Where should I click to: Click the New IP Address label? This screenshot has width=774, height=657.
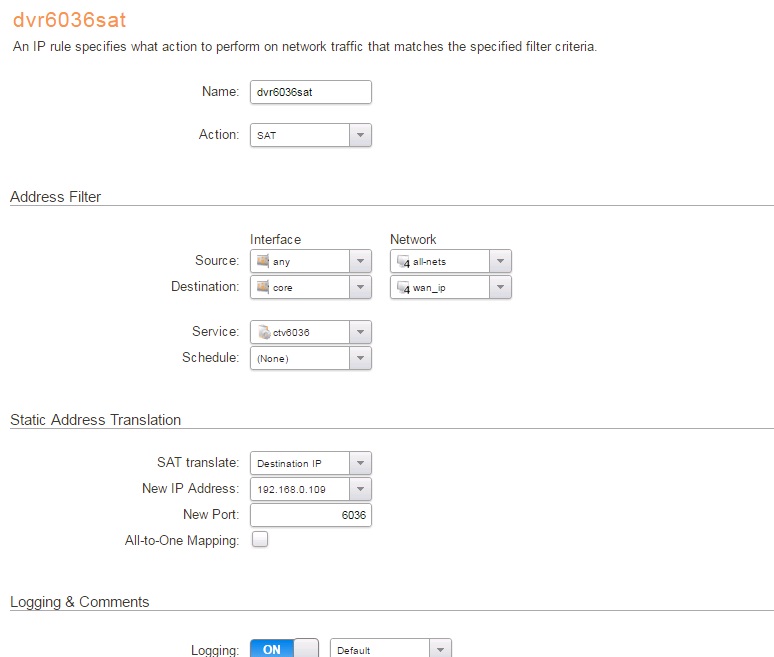pyautogui.click(x=190, y=488)
